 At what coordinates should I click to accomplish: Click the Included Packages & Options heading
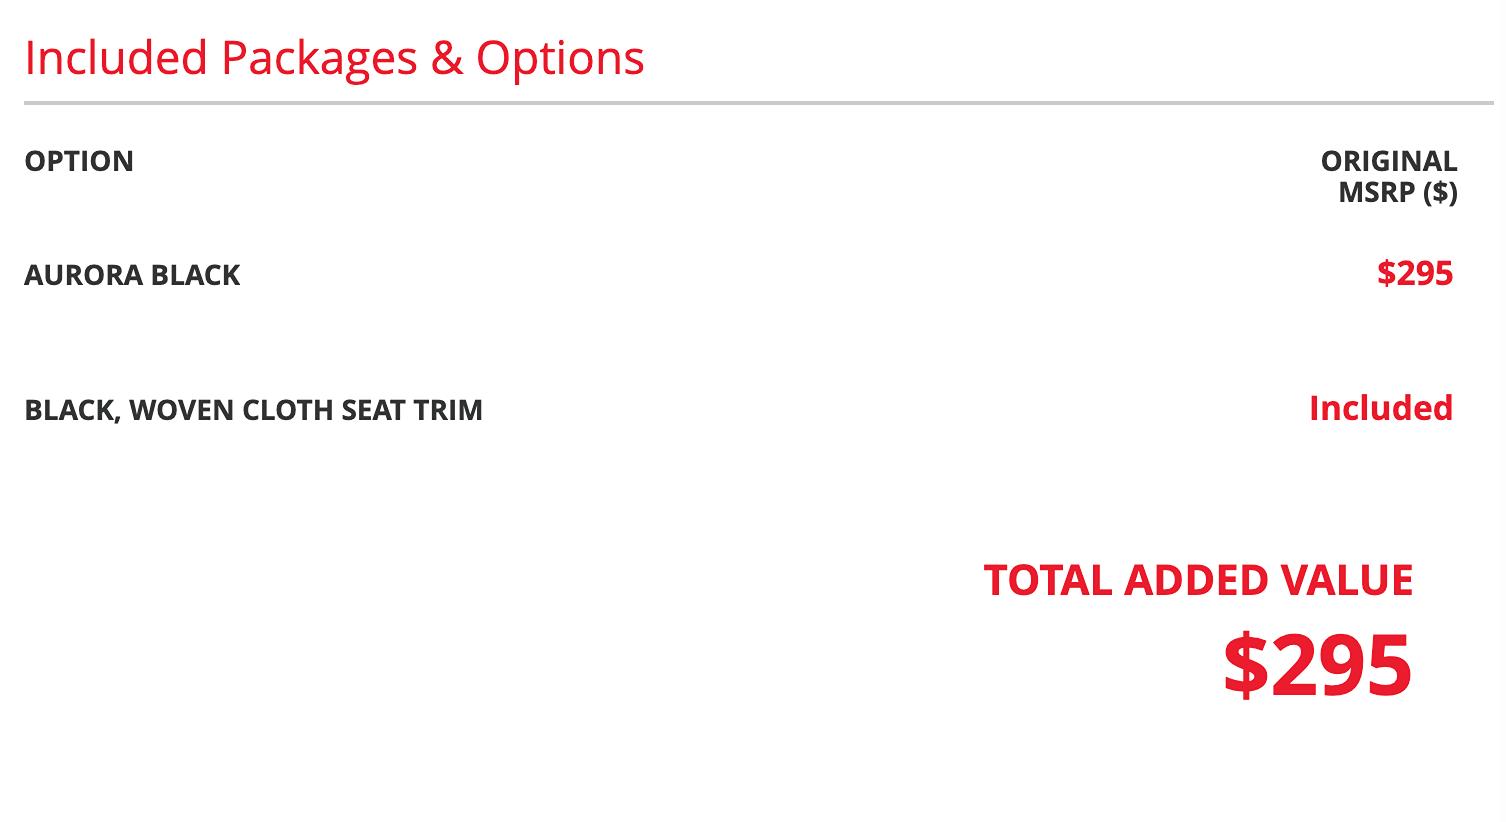click(334, 58)
